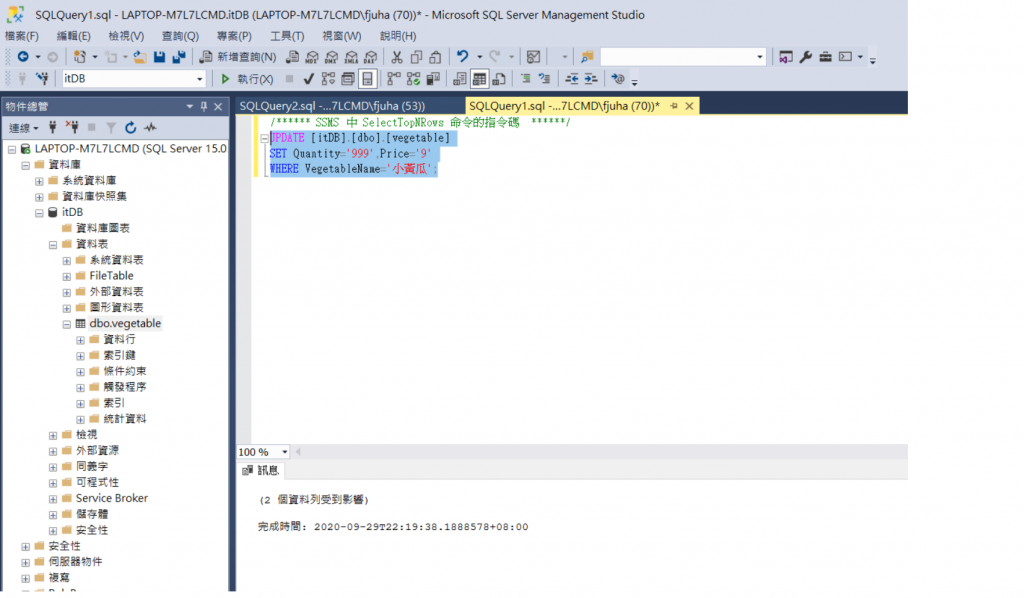Viewport: 1024px width, 598px height.
Task: Close the Object Explorer panel
Action: tap(218, 106)
